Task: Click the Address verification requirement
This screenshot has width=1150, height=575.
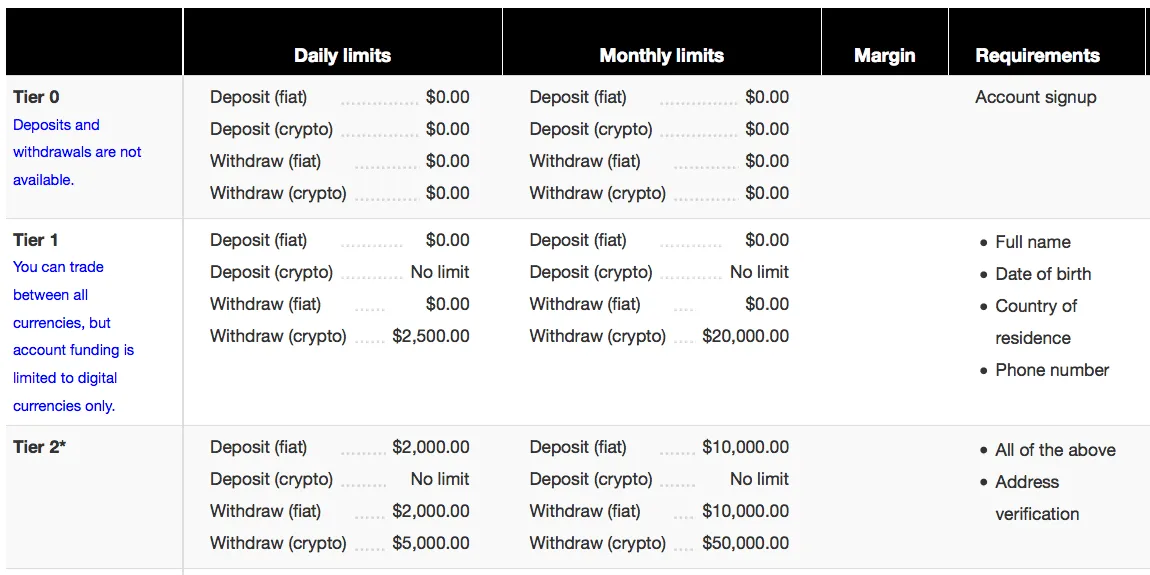Action: click(x=1037, y=498)
